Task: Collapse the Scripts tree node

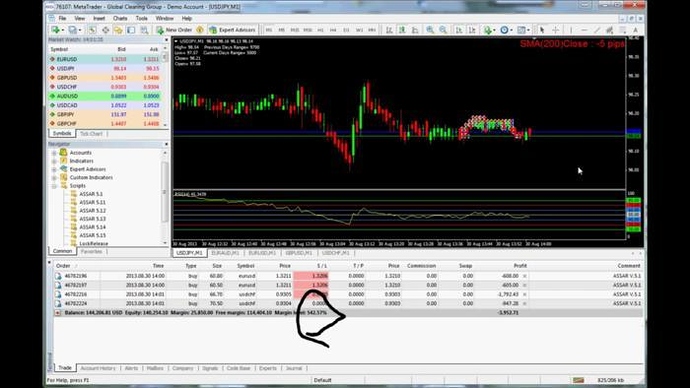Action: (54, 186)
